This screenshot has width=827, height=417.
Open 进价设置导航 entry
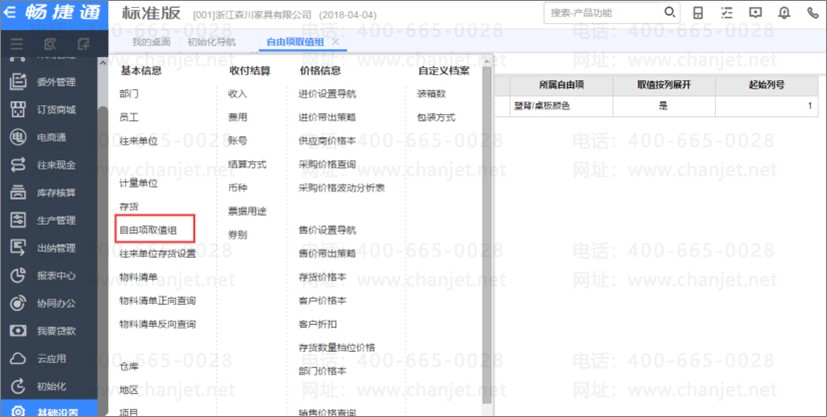tap(327, 94)
